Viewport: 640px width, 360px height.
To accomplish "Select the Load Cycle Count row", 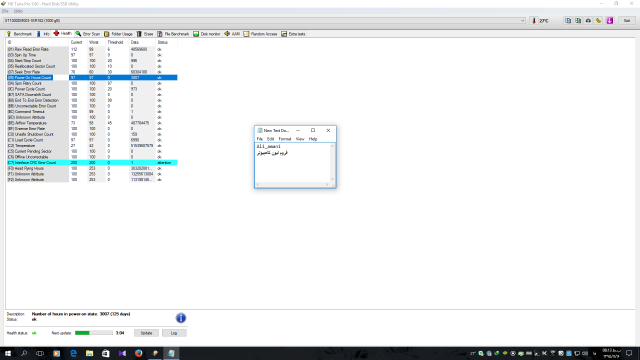I will pyautogui.click(x=92, y=140).
